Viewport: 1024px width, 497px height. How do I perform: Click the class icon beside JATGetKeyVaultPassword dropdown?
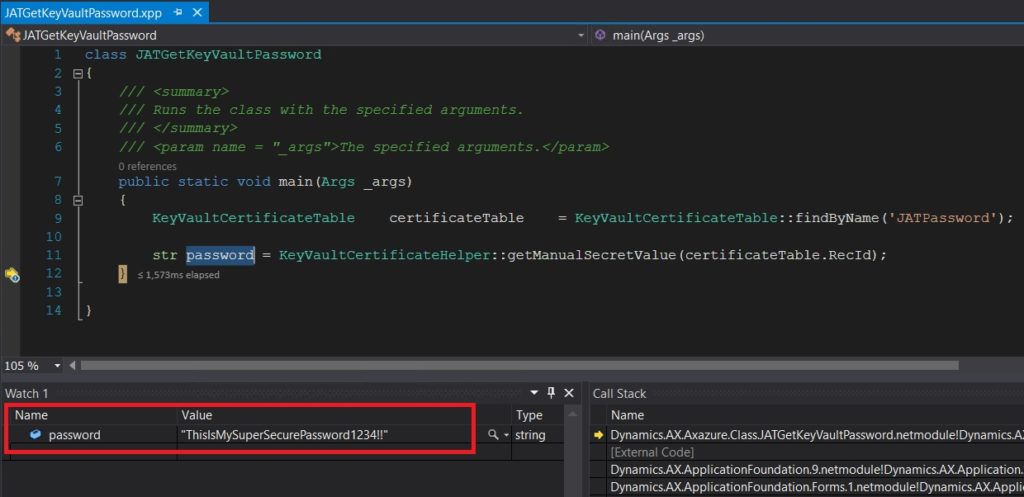12,35
